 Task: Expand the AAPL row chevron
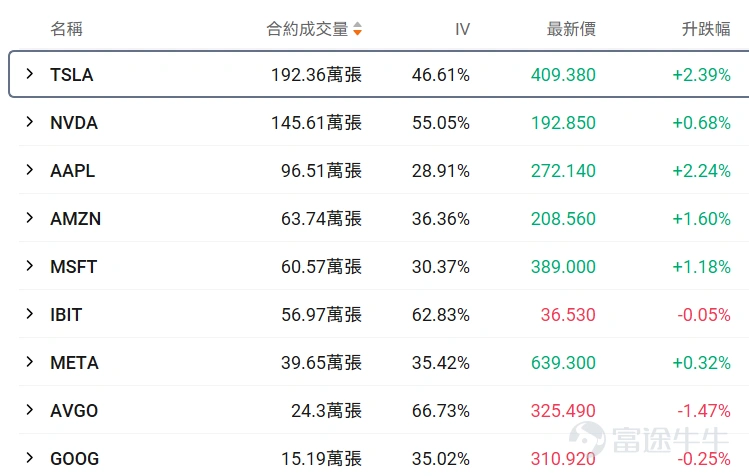30,170
